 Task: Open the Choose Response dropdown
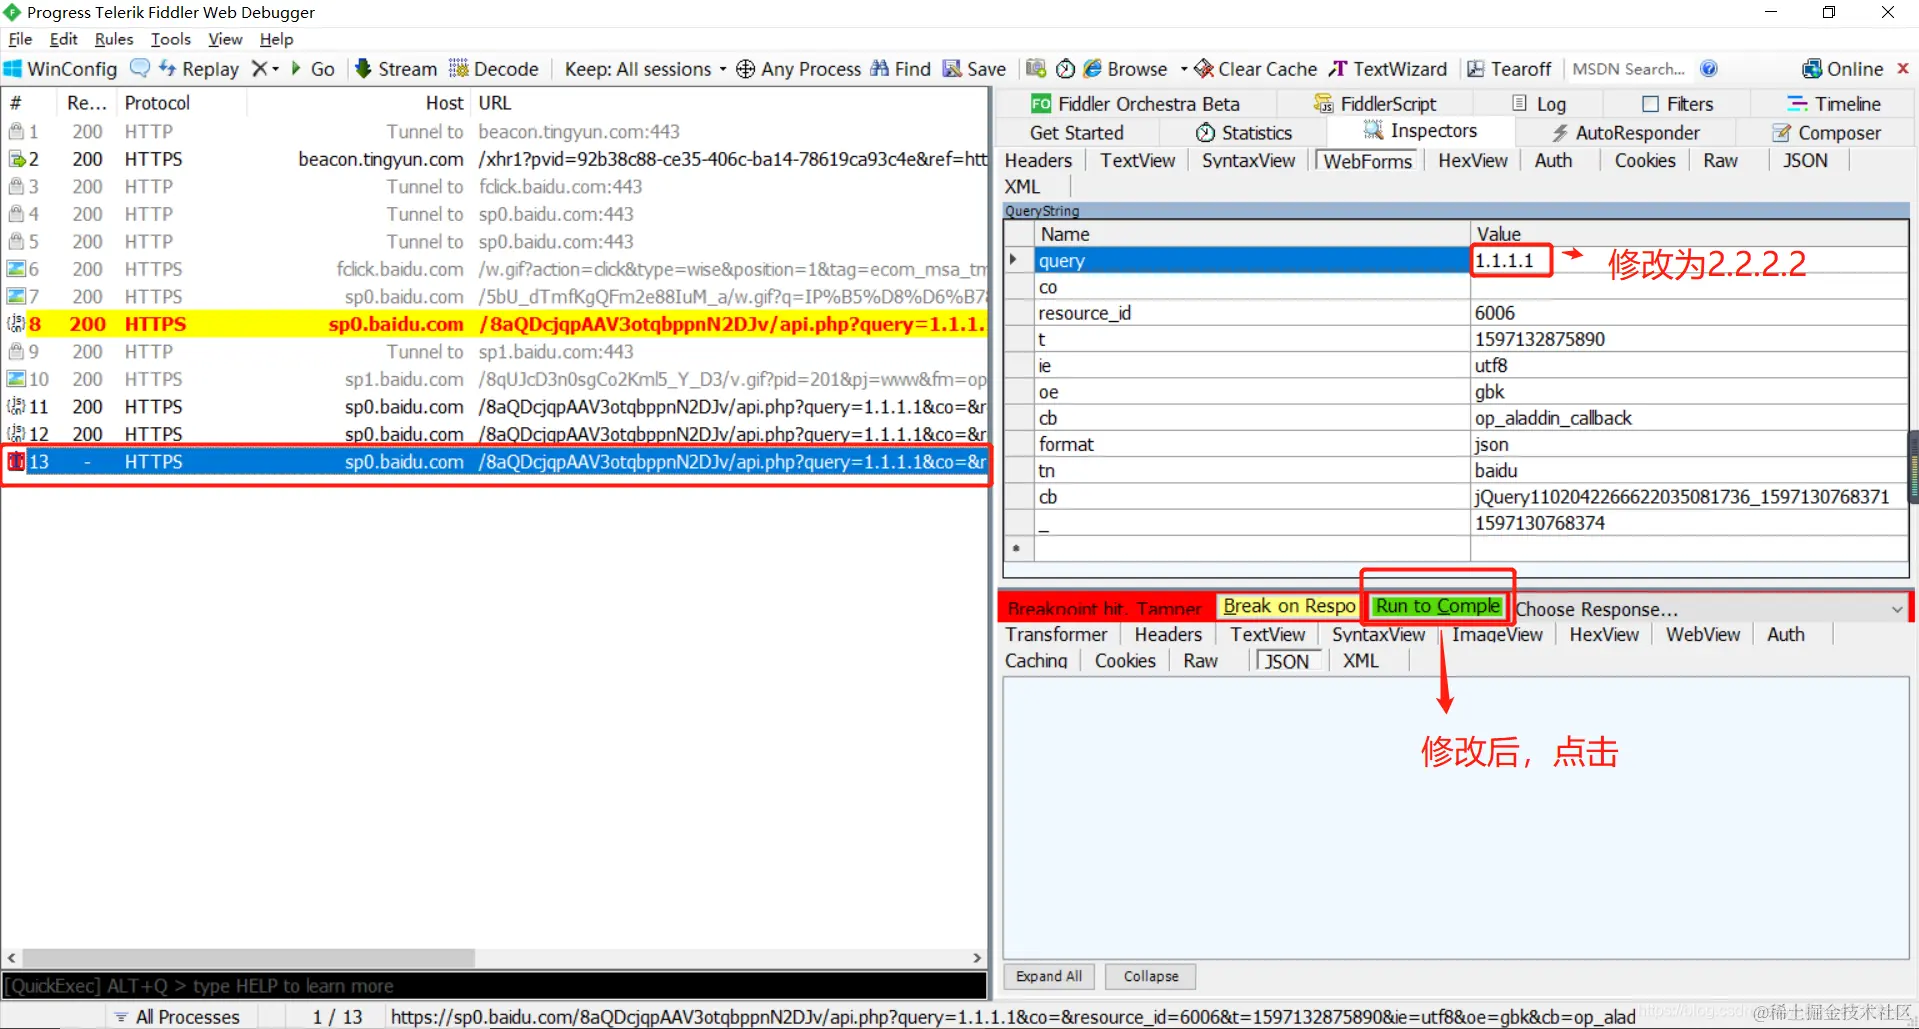1709,609
